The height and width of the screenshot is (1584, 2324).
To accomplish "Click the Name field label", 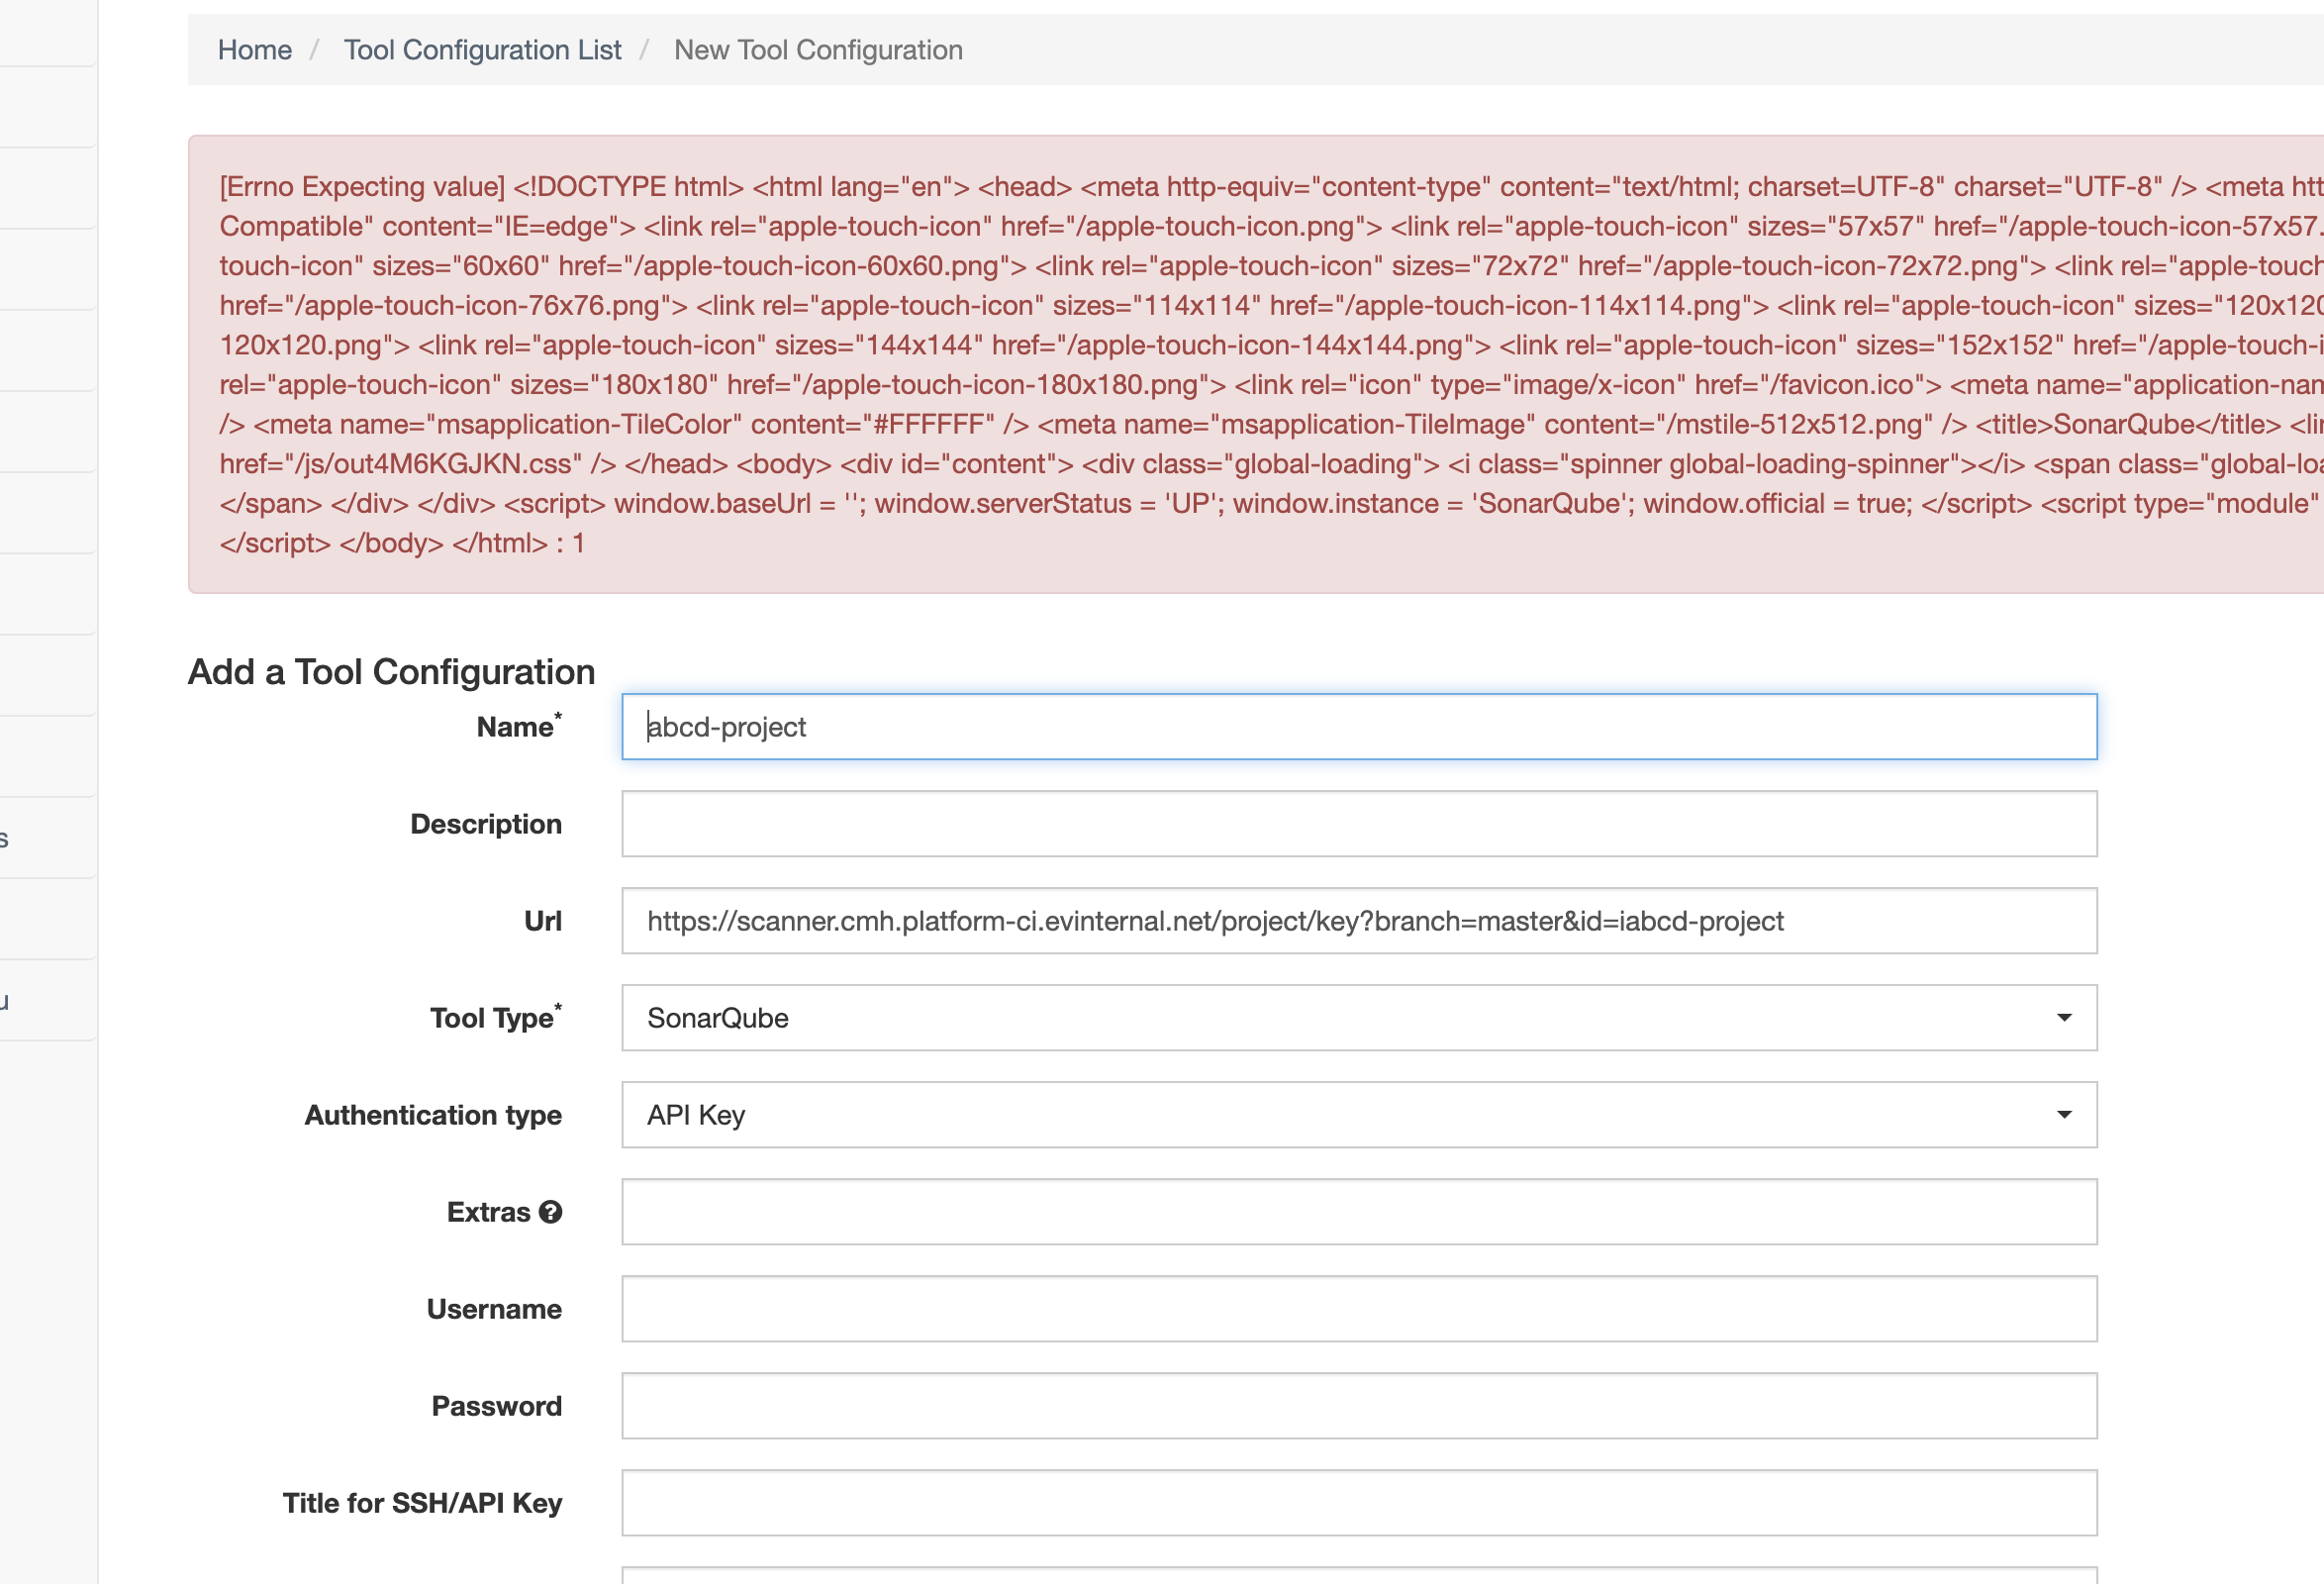I will coord(519,726).
